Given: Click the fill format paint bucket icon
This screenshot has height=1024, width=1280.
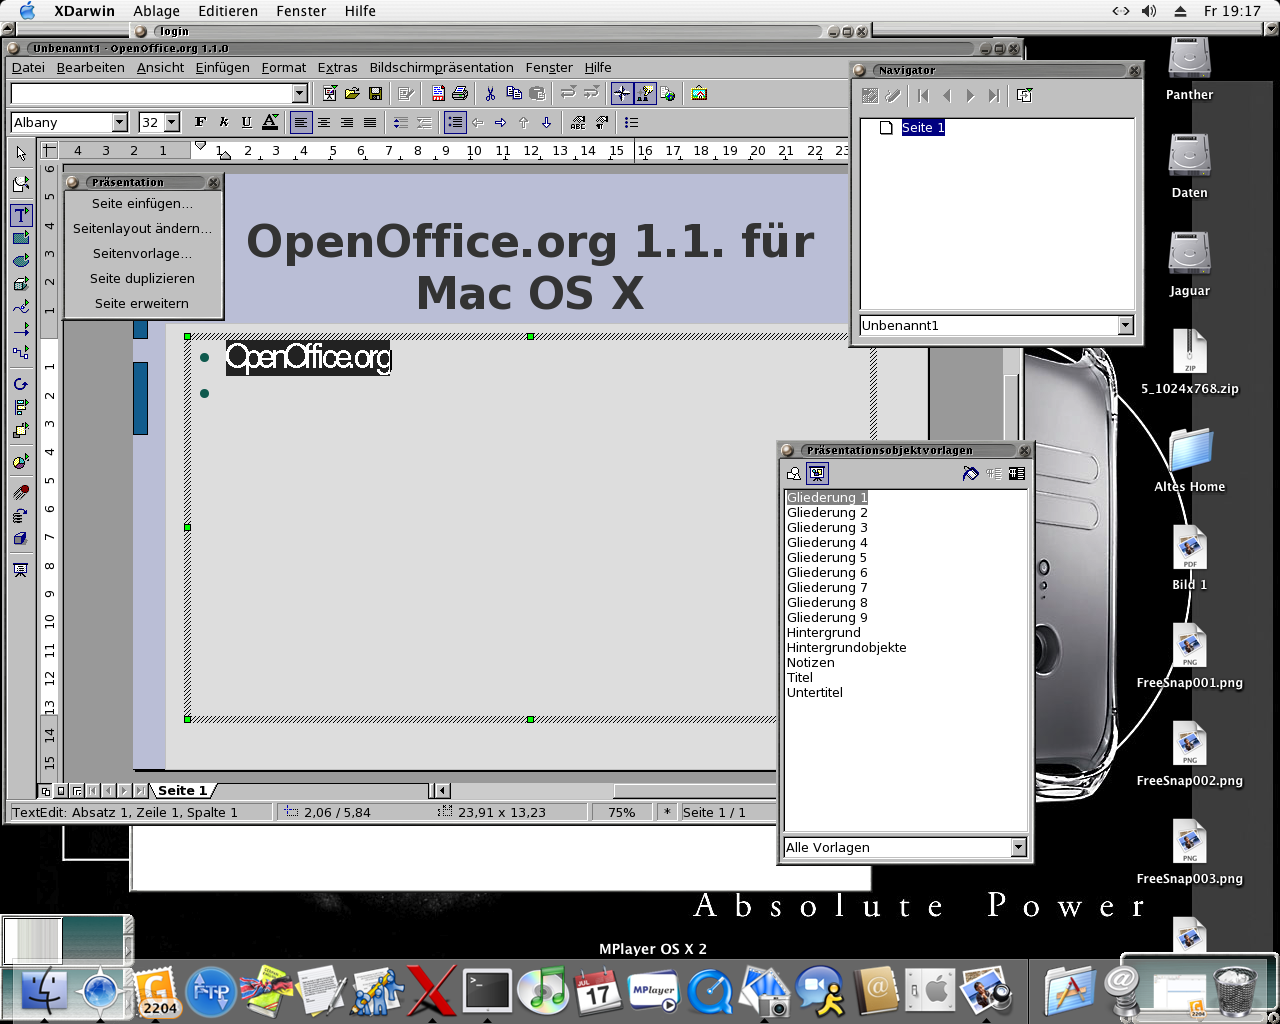Looking at the screenshot, I should click(970, 474).
